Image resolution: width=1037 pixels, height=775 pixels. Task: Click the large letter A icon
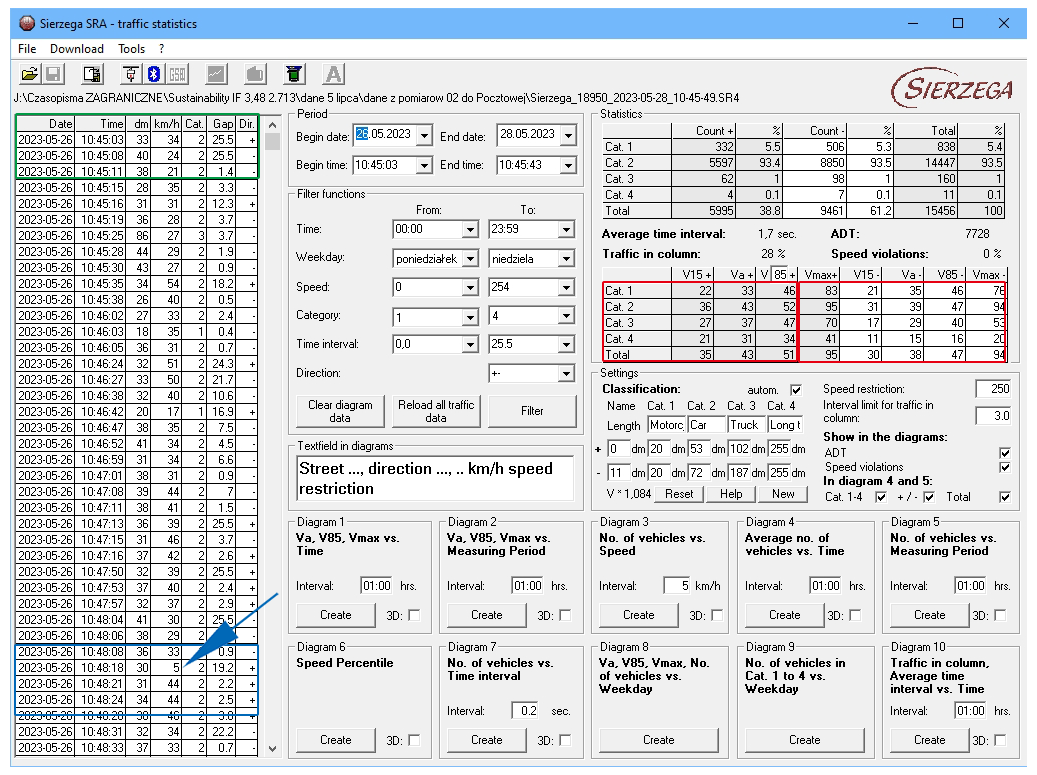tap(334, 74)
